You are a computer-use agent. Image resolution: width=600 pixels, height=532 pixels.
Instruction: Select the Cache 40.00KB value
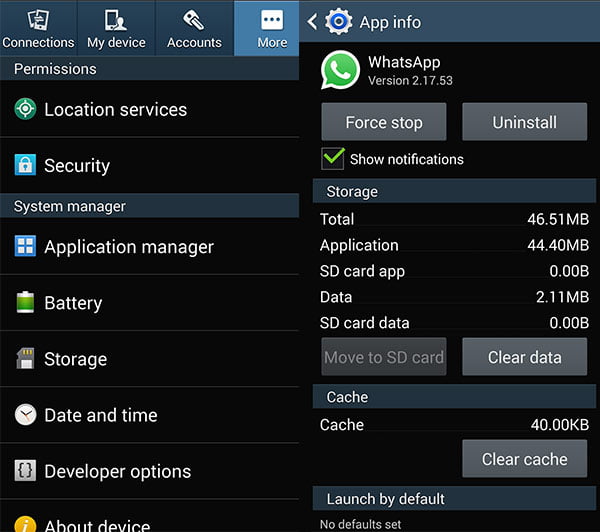tap(560, 425)
